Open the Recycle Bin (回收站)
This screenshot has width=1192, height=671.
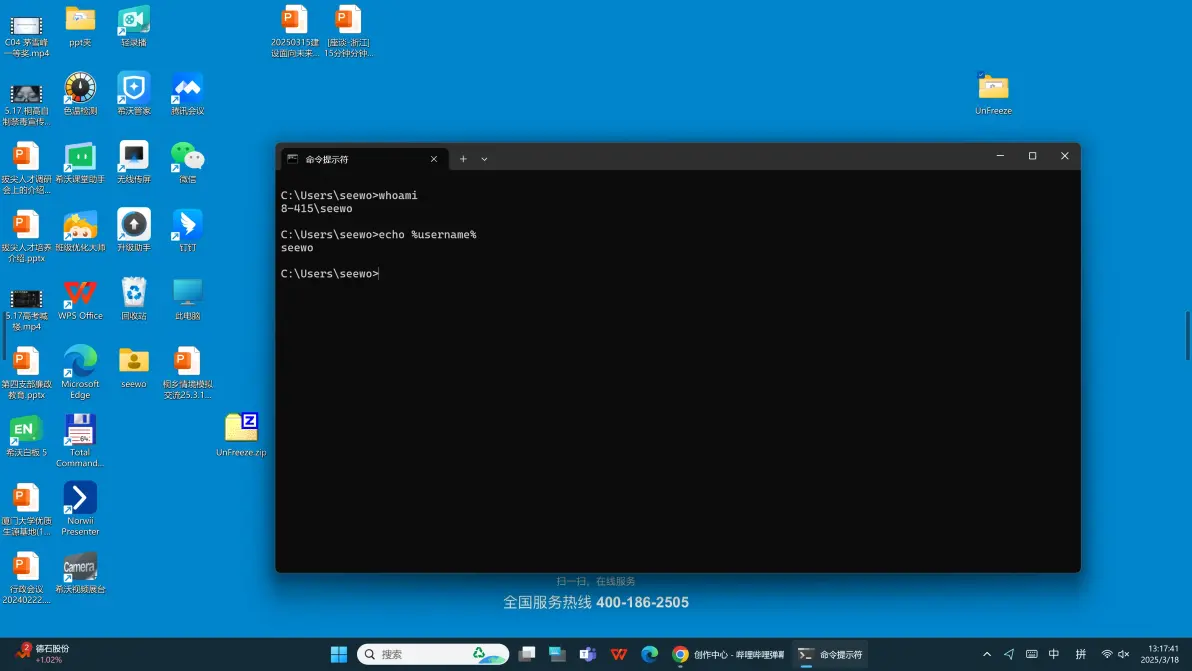pyautogui.click(x=134, y=294)
